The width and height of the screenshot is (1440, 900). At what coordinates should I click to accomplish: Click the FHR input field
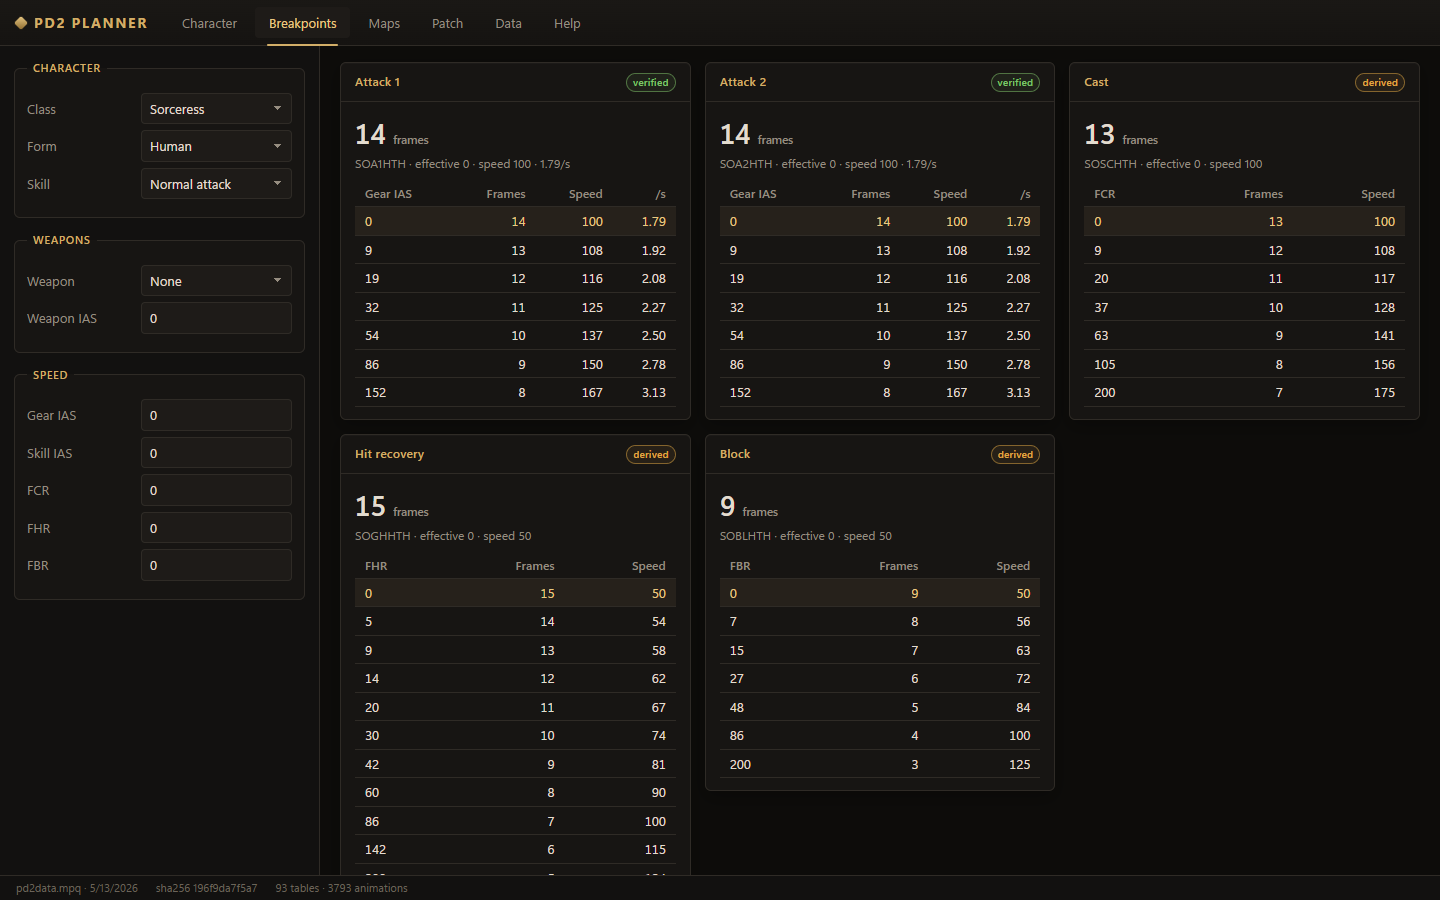(216, 528)
